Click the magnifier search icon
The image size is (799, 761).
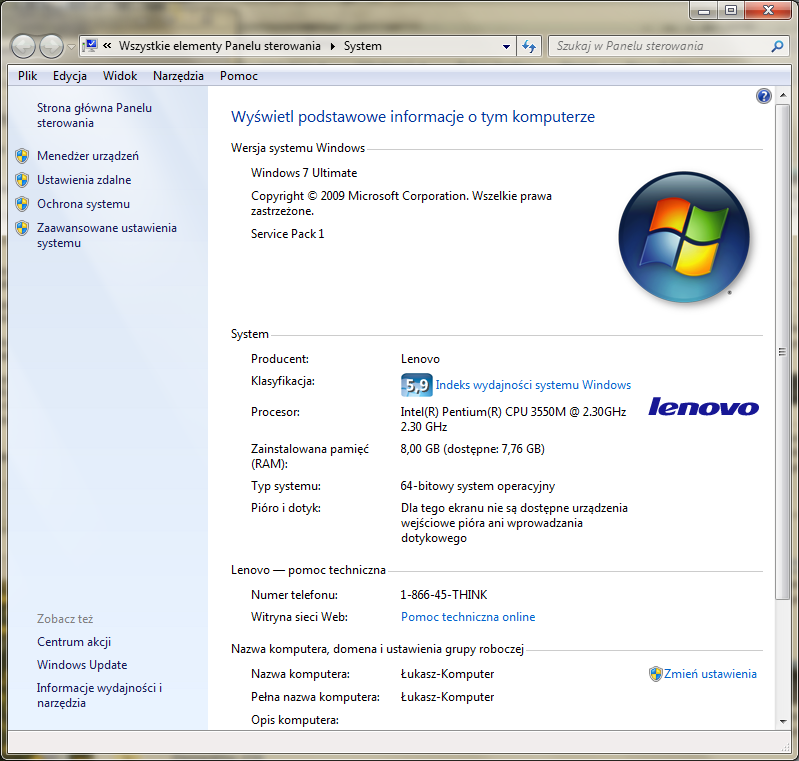point(777,46)
